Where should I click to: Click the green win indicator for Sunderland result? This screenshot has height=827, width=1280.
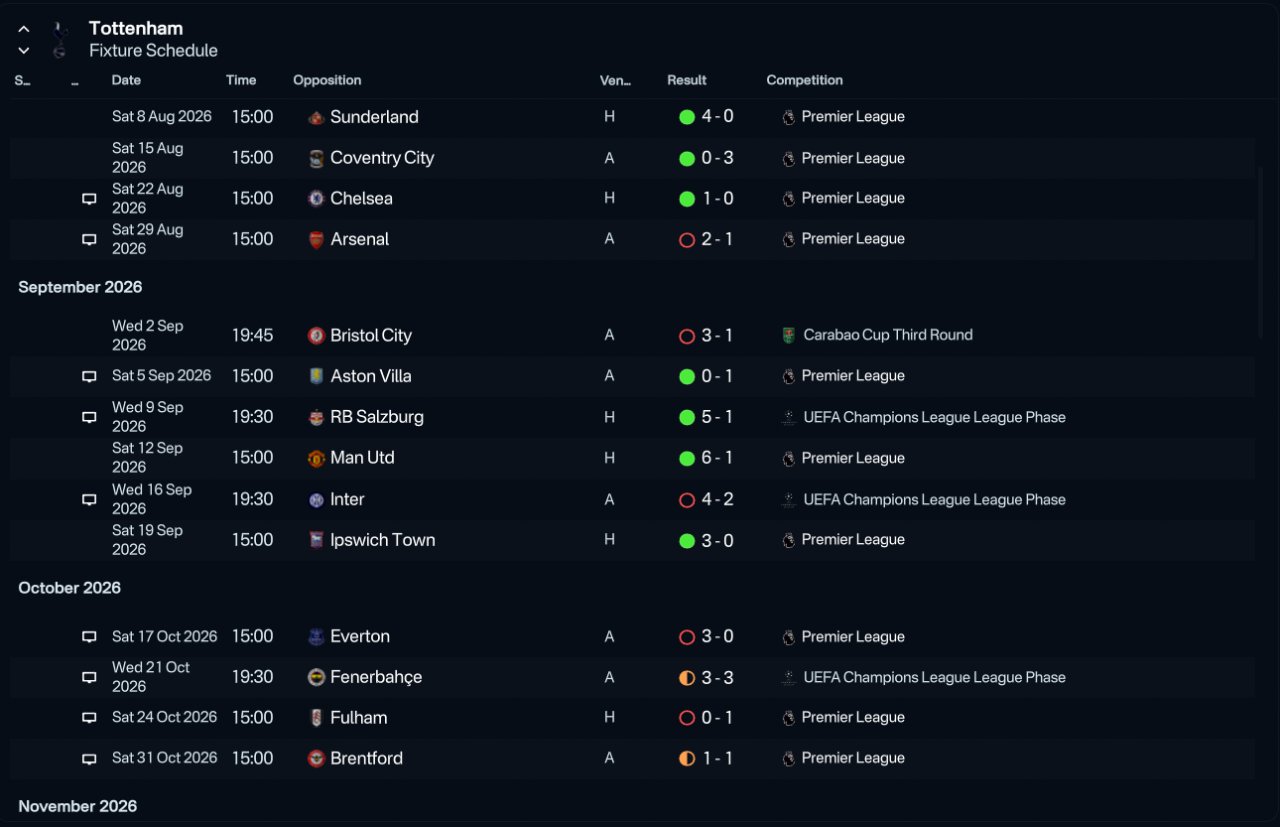pyautogui.click(x=687, y=117)
